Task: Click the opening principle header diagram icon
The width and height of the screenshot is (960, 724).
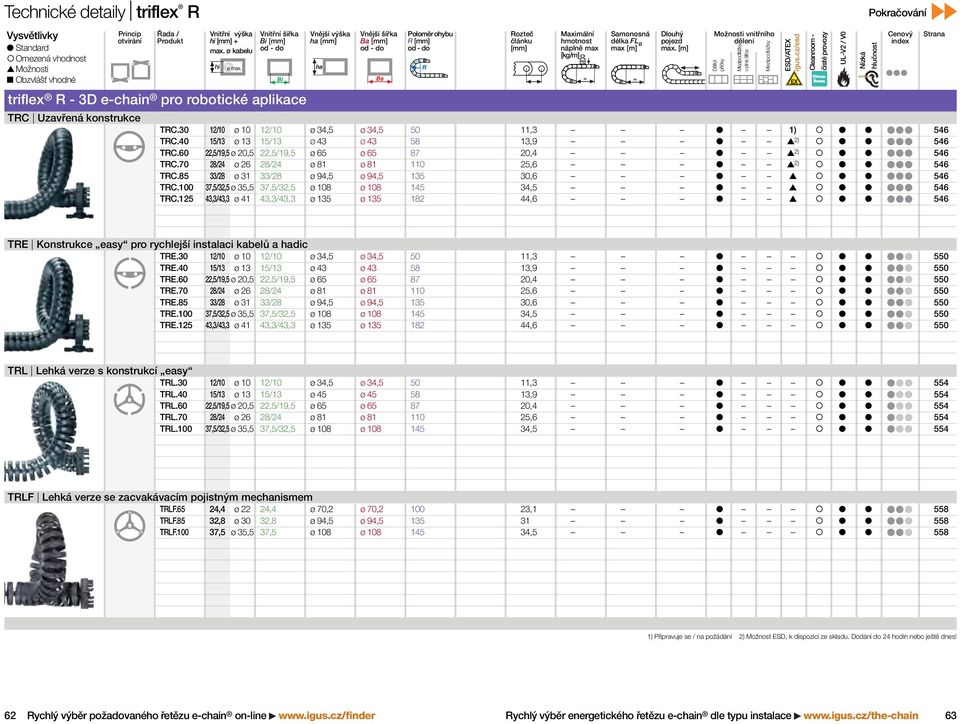Action: pos(130,70)
